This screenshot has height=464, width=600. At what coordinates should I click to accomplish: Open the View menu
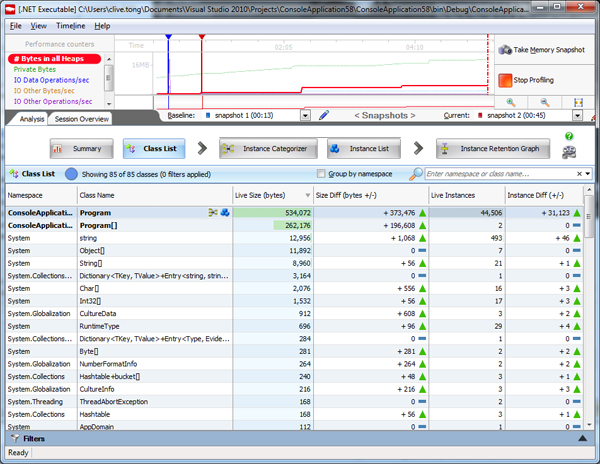39,26
